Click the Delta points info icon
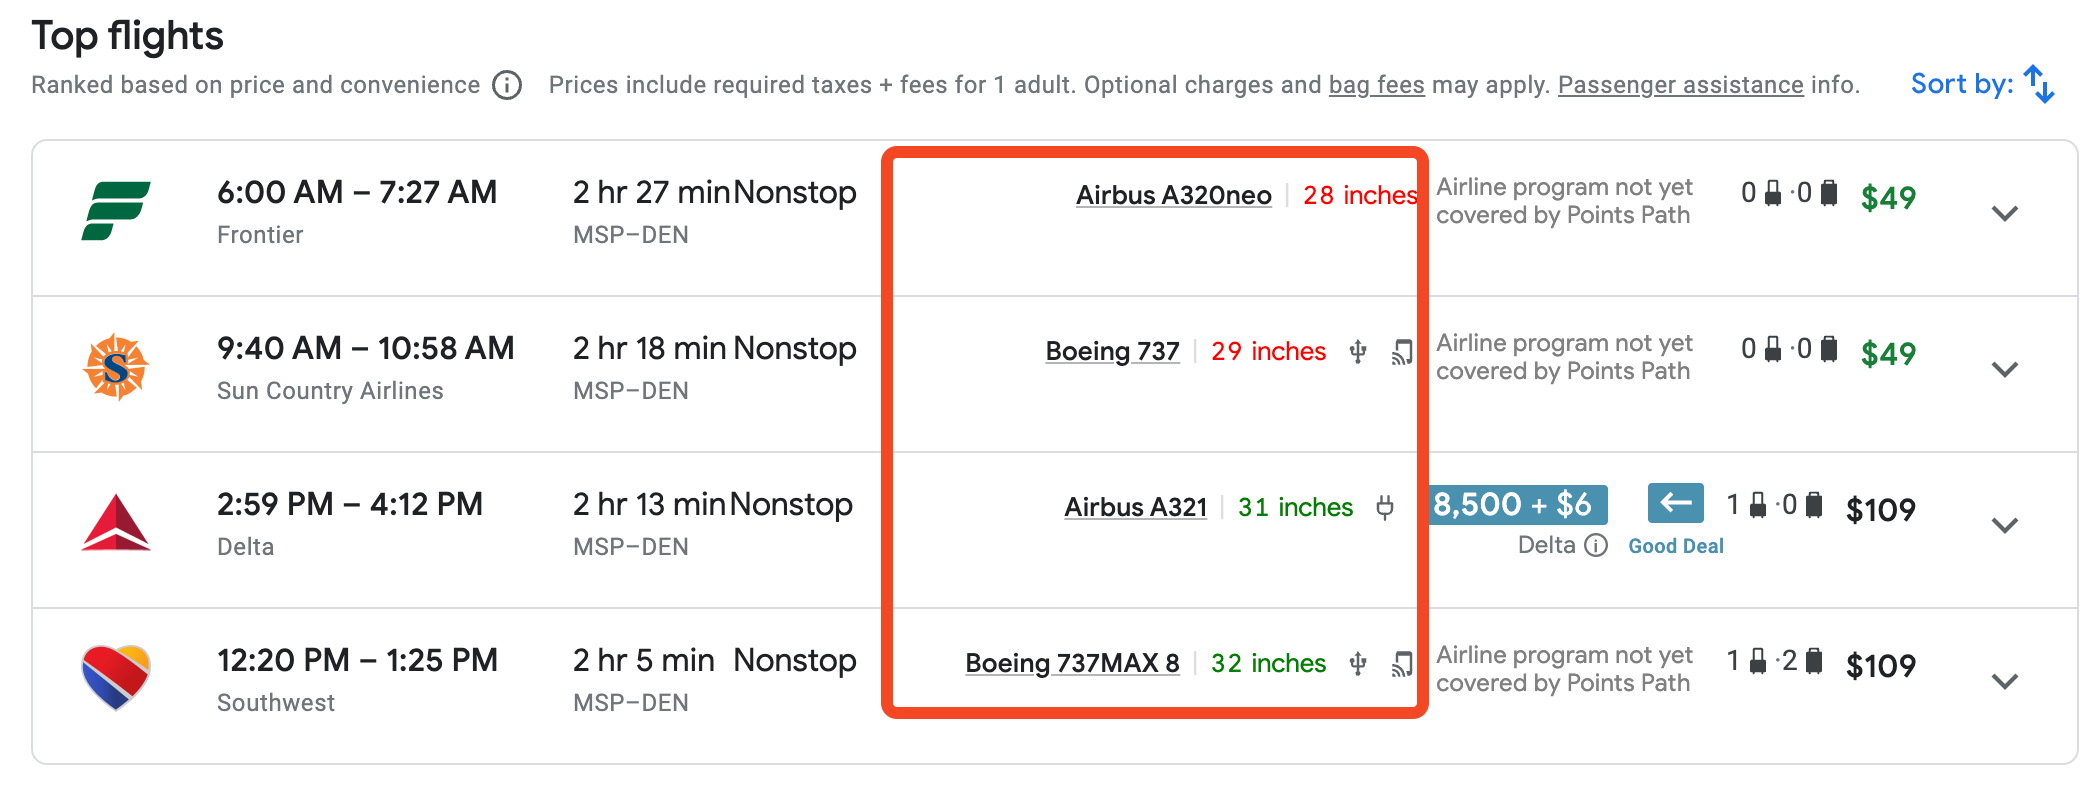This screenshot has height=788, width=2092. (x=1597, y=545)
